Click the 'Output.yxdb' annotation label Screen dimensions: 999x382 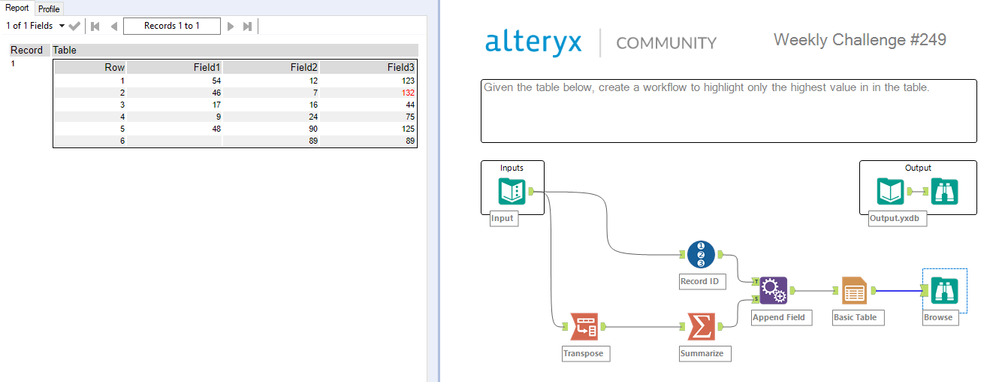897,219
